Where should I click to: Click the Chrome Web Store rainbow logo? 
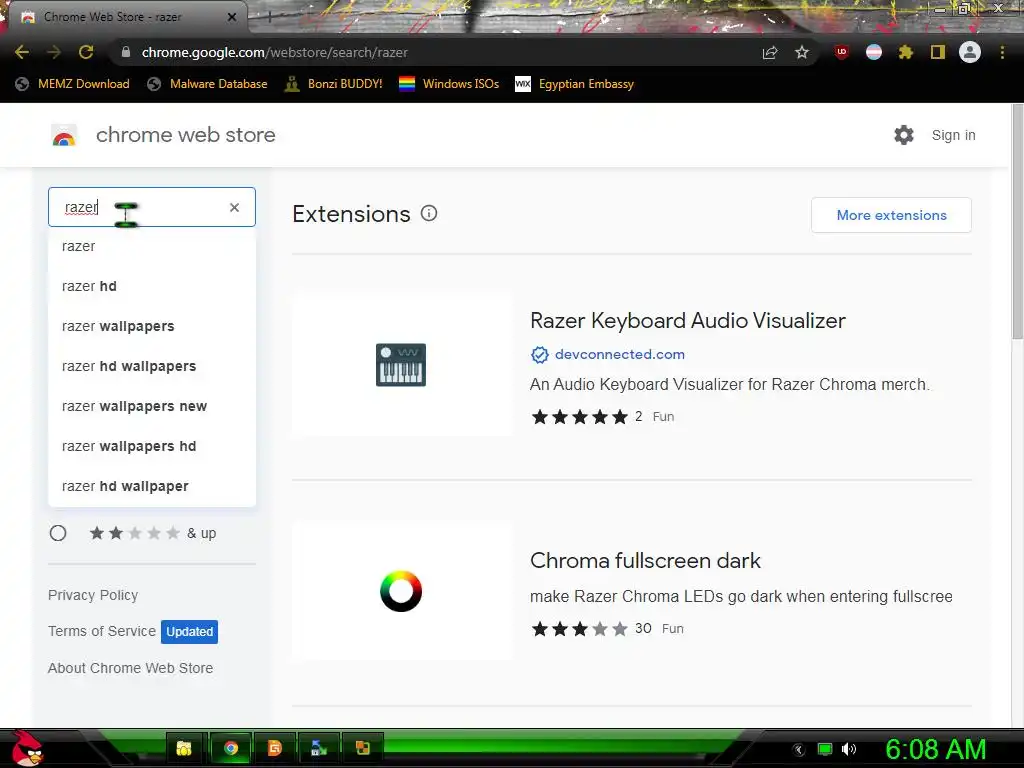click(x=64, y=135)
